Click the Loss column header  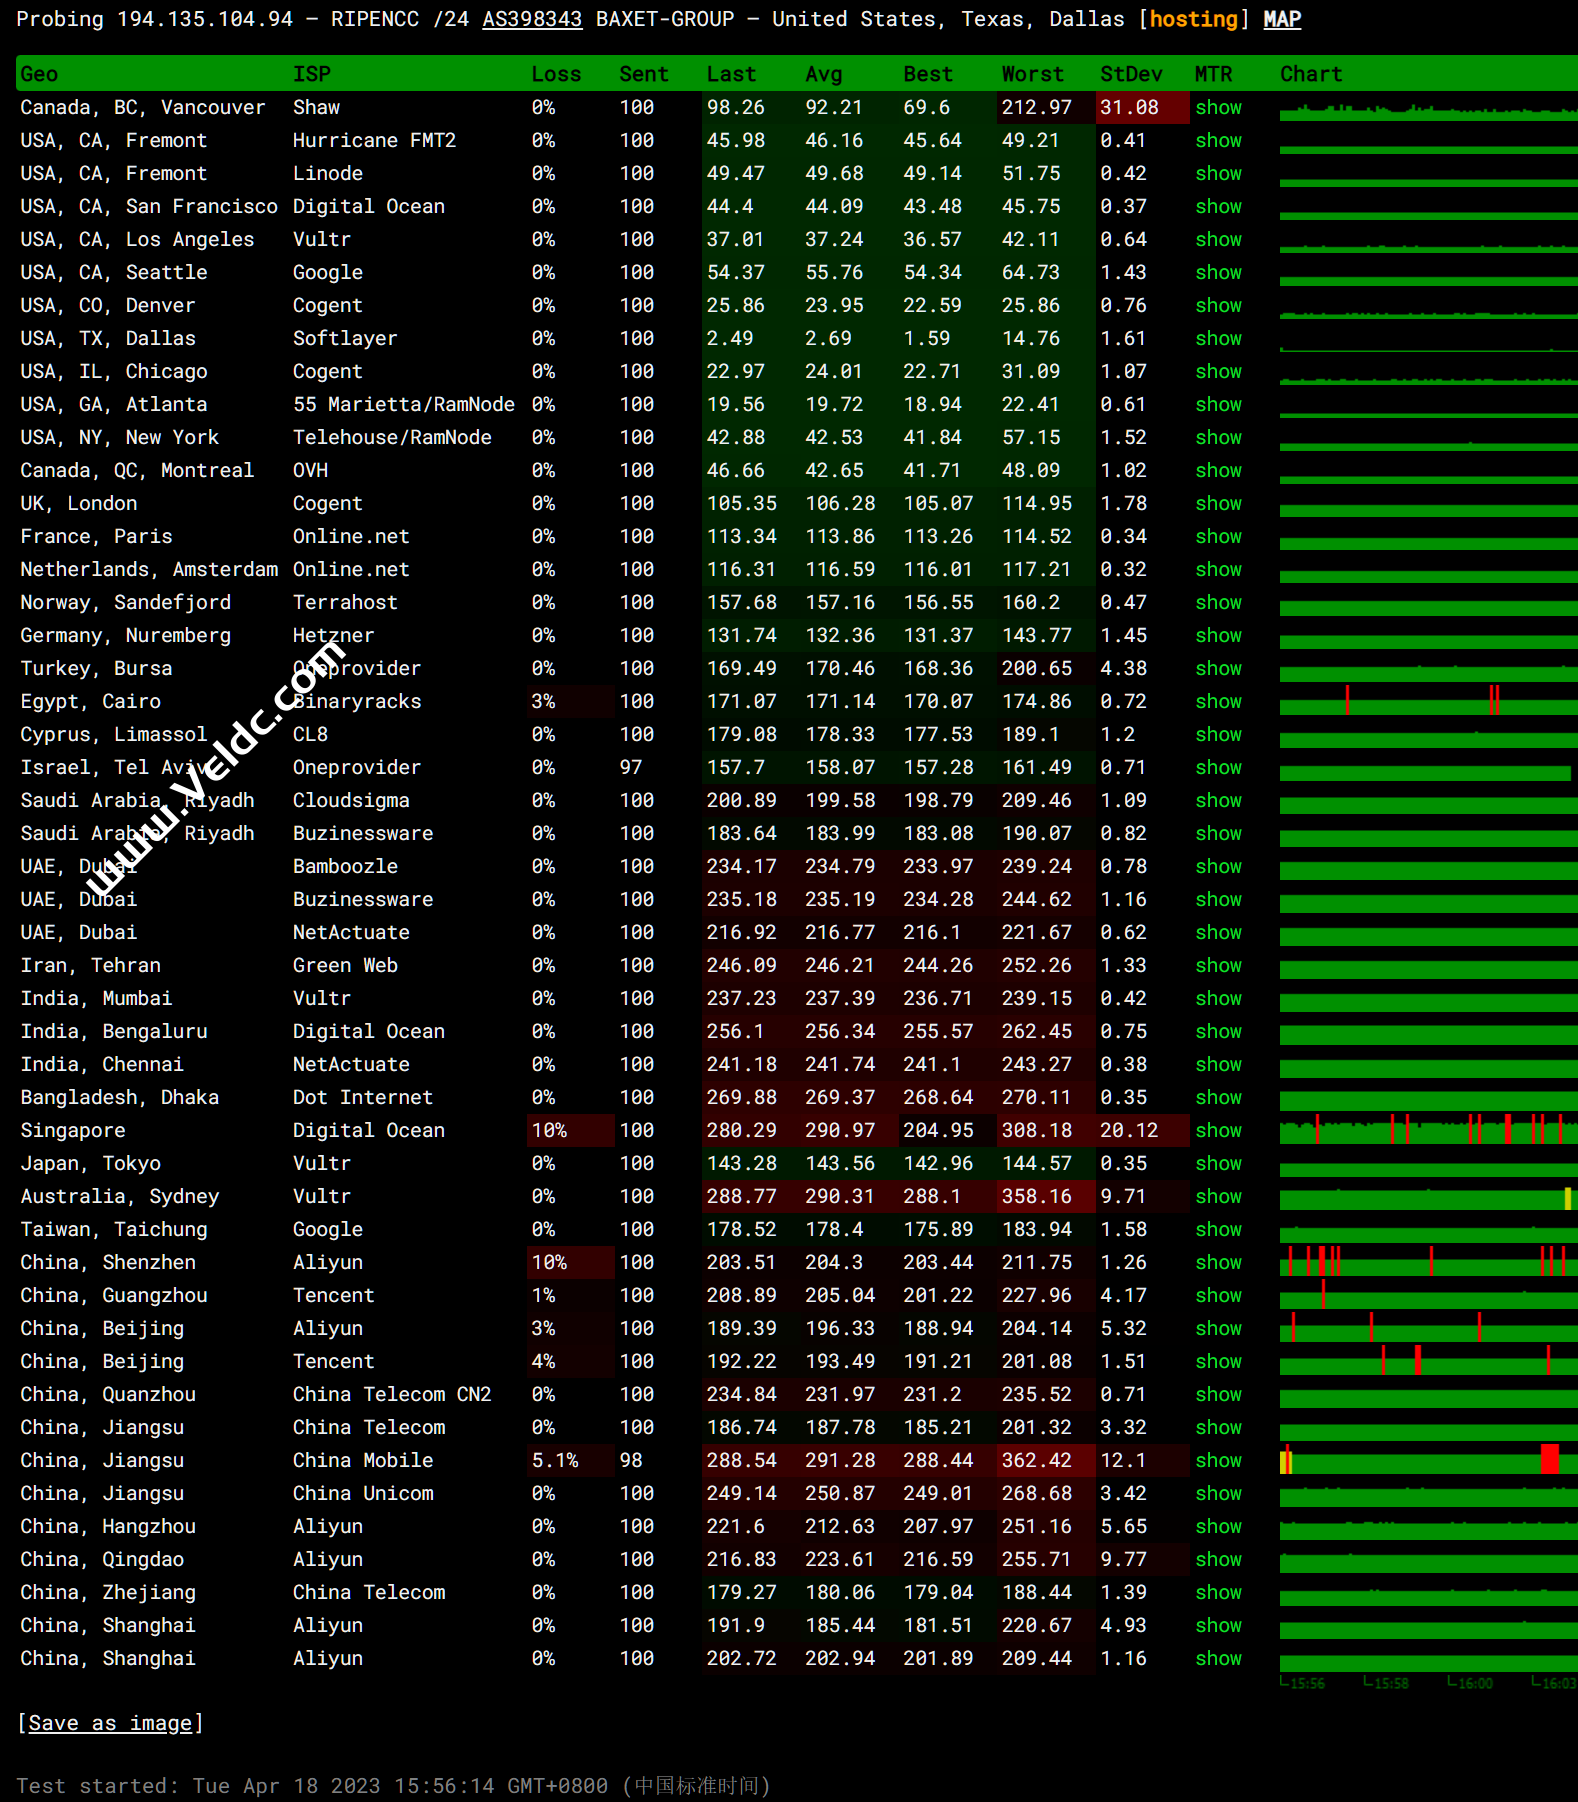(556, 74)
